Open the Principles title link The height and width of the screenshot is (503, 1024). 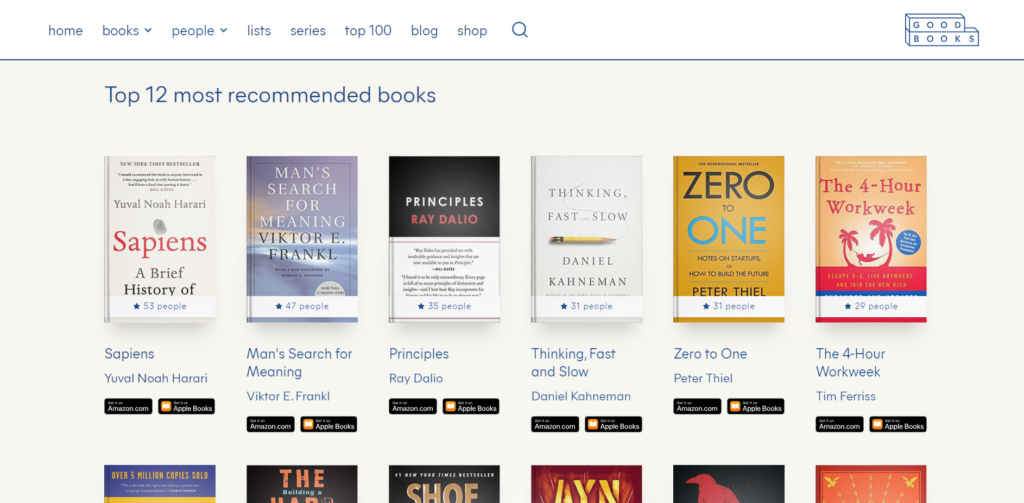coord(419,354)
